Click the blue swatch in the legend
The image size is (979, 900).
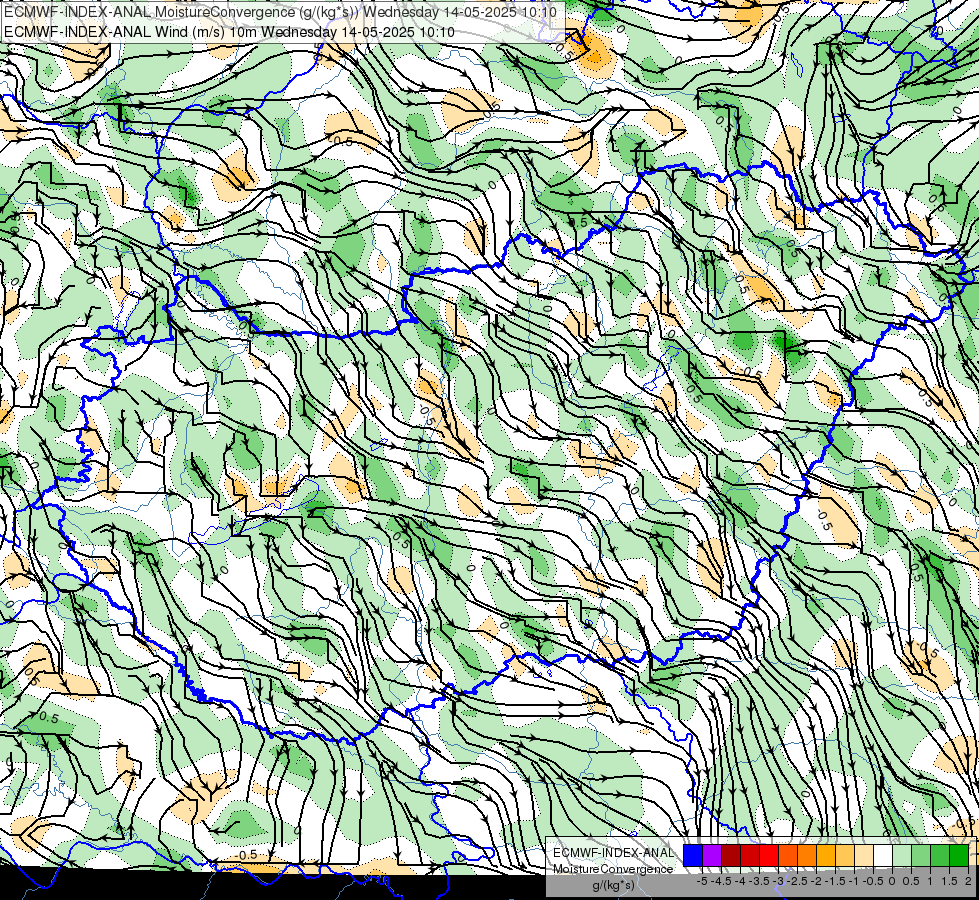(x=693, y=856)
